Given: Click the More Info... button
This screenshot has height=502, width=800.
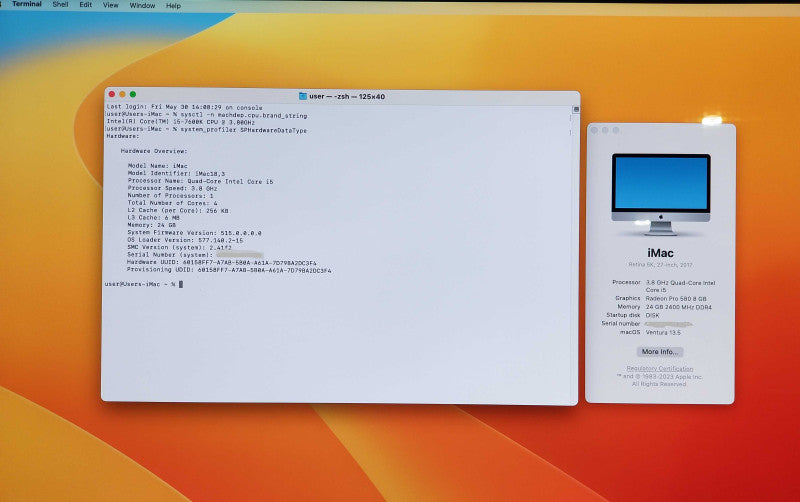Looking at the screenshot, I should [660, 352].
